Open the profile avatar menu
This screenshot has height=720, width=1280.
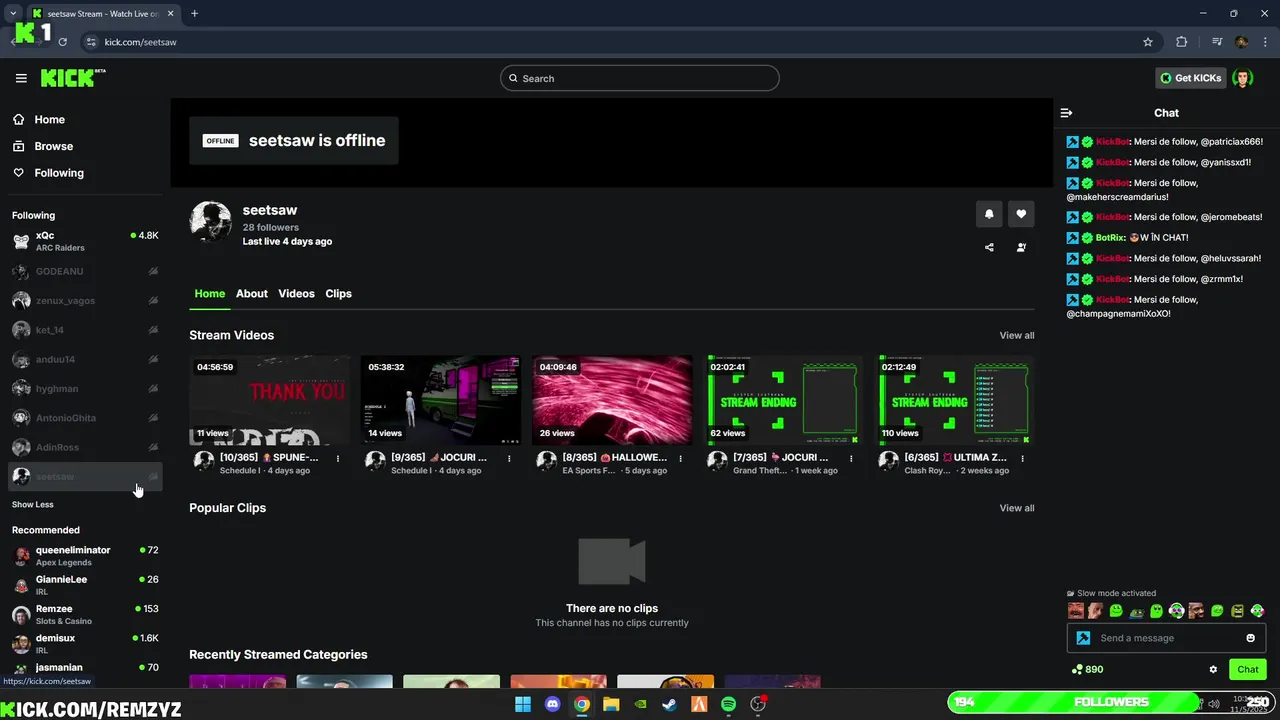(x=1242, y=78)
